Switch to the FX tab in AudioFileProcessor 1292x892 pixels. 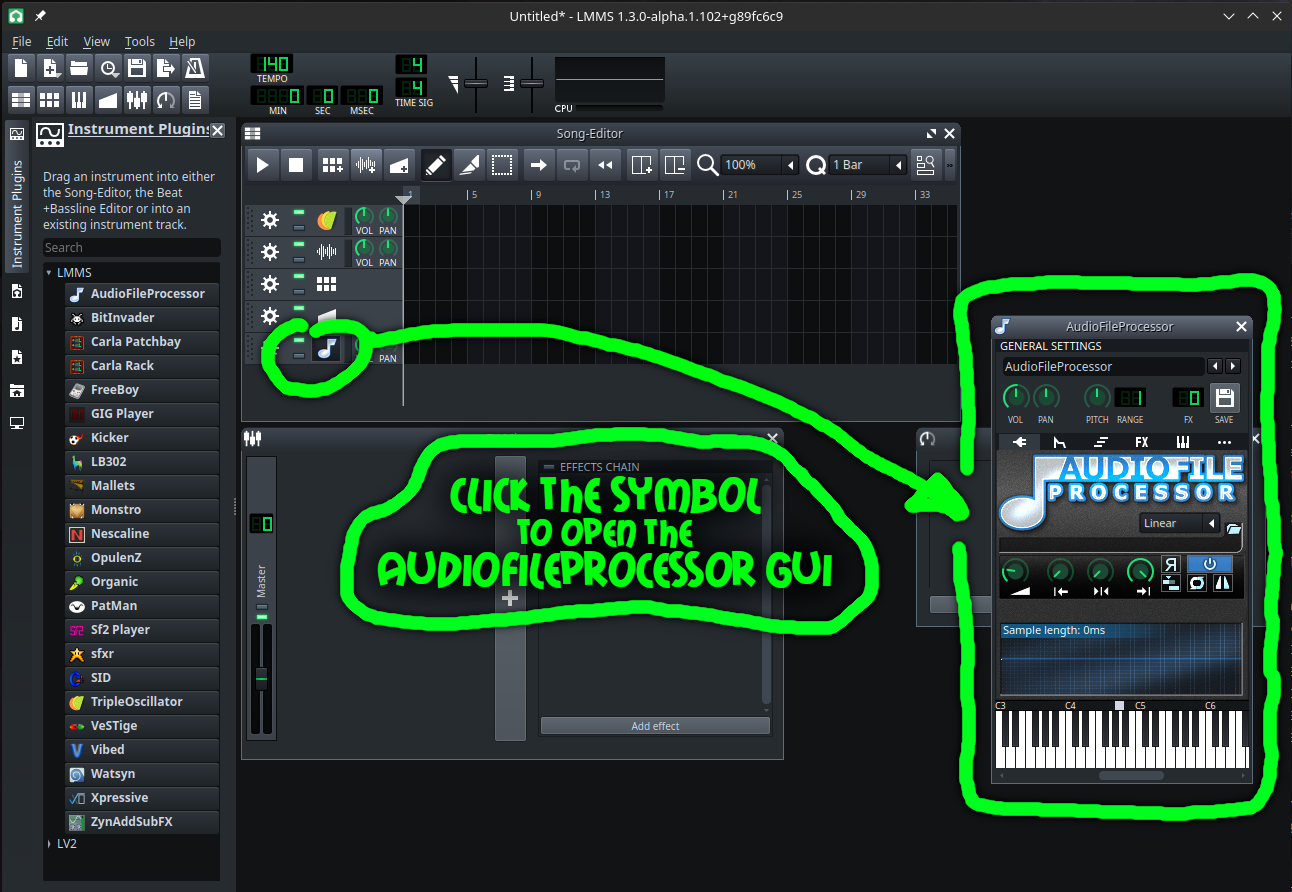point(1141,442)
